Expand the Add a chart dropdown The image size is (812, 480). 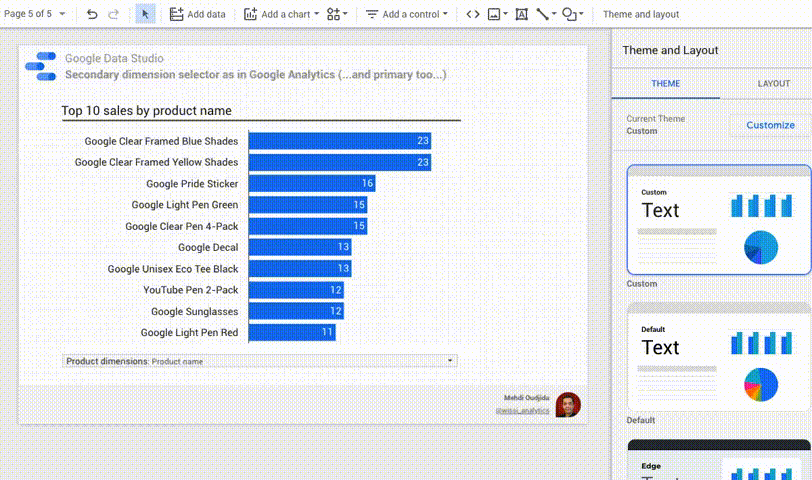tap(281, 14)
